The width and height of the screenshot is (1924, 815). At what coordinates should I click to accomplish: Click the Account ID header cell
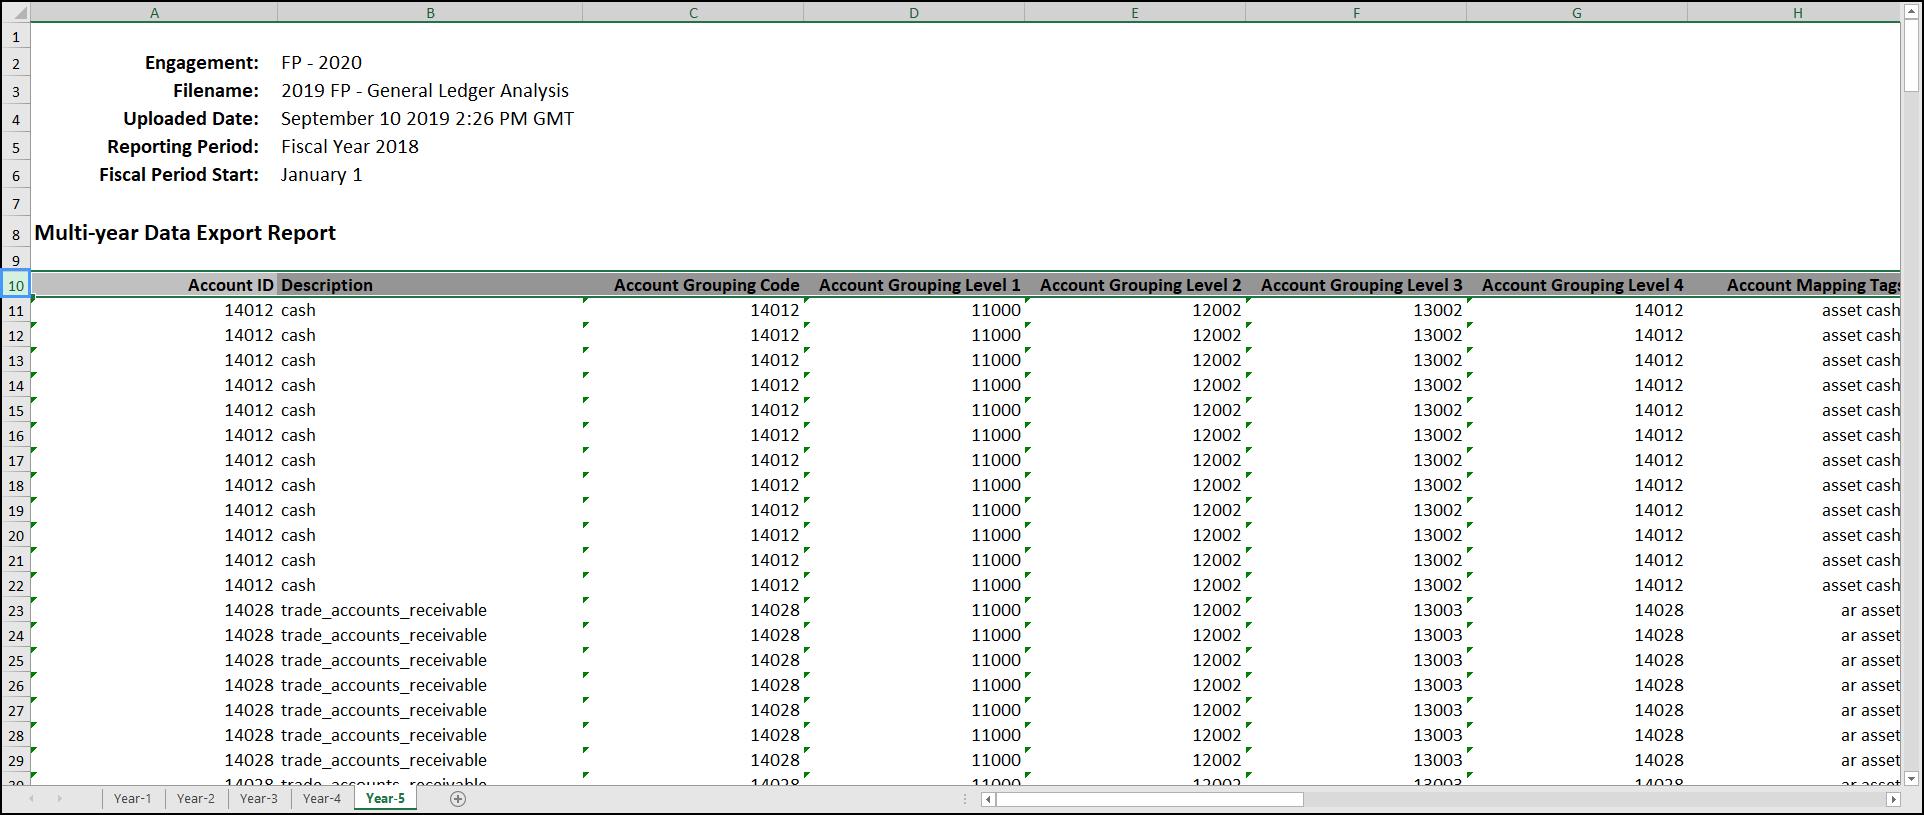pos(154,285)
